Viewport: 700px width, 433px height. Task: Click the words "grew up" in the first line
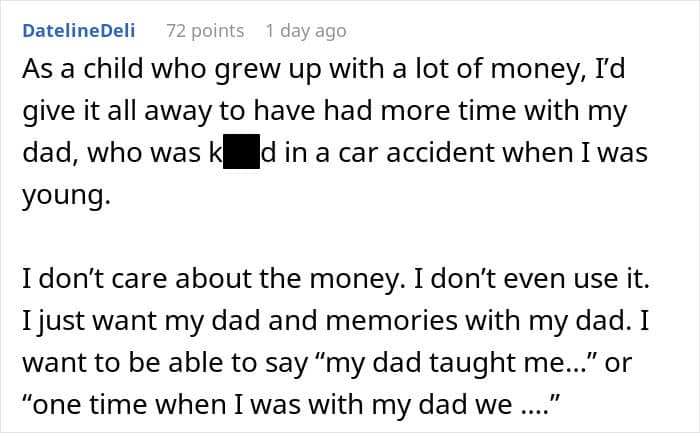tap(267, 70)
